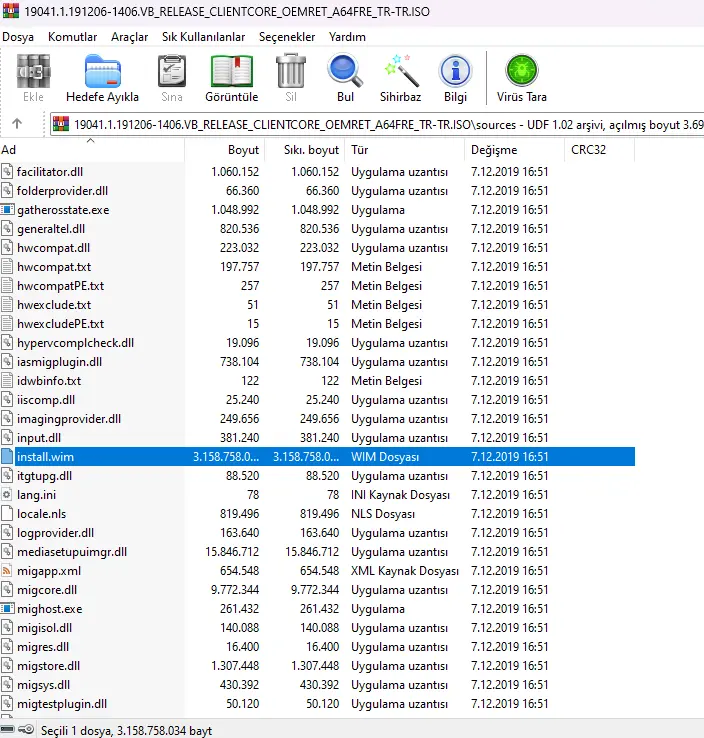Select the input.dll file

click(x=39, y=438)
